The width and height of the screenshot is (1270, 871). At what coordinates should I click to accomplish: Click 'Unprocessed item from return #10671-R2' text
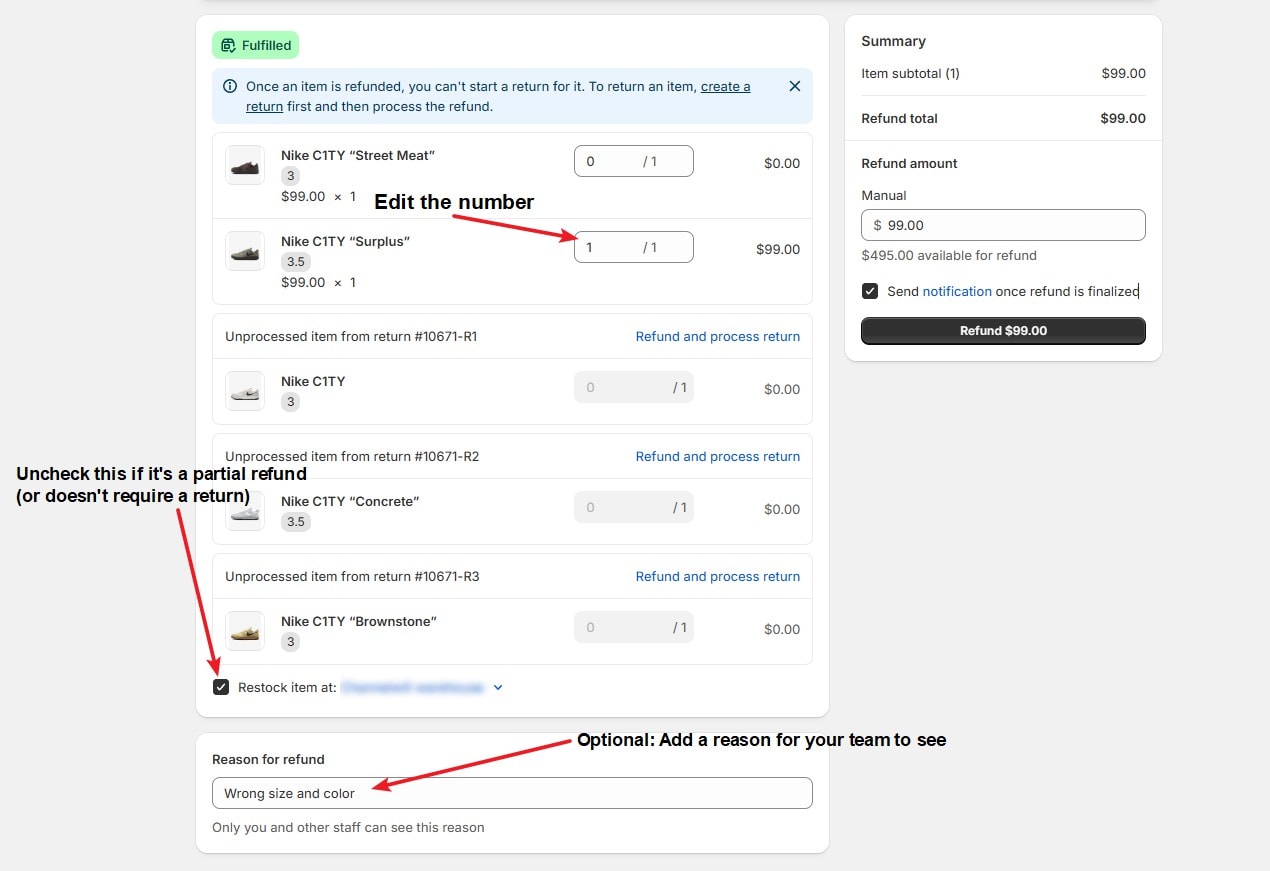pos(352,456)
